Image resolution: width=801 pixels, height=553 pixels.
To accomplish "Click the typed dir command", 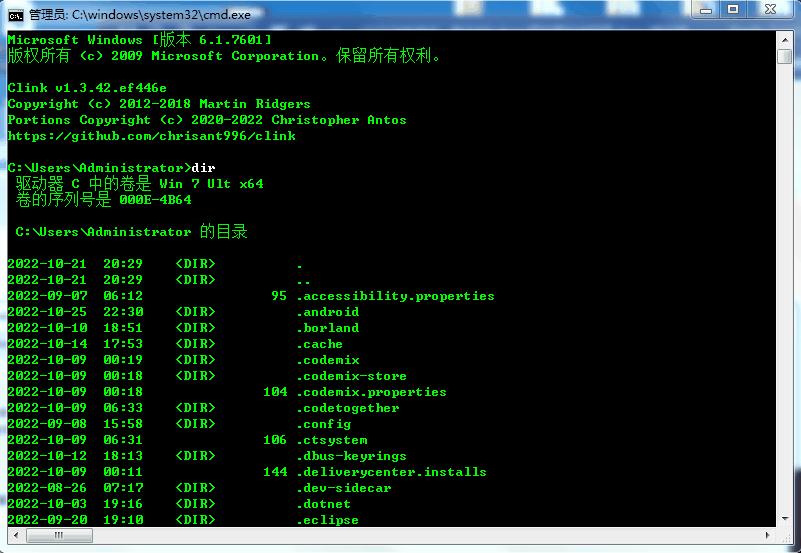I will click(x=203, y=167).
